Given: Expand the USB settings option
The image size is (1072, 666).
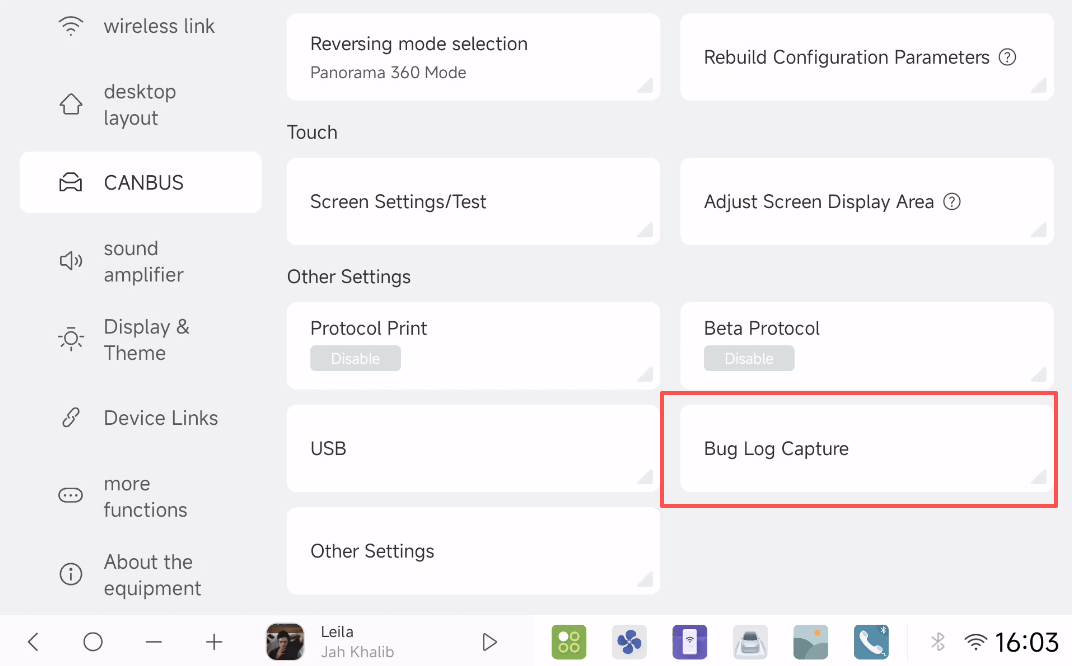Looking at the screenshot, I should [473, 448].
